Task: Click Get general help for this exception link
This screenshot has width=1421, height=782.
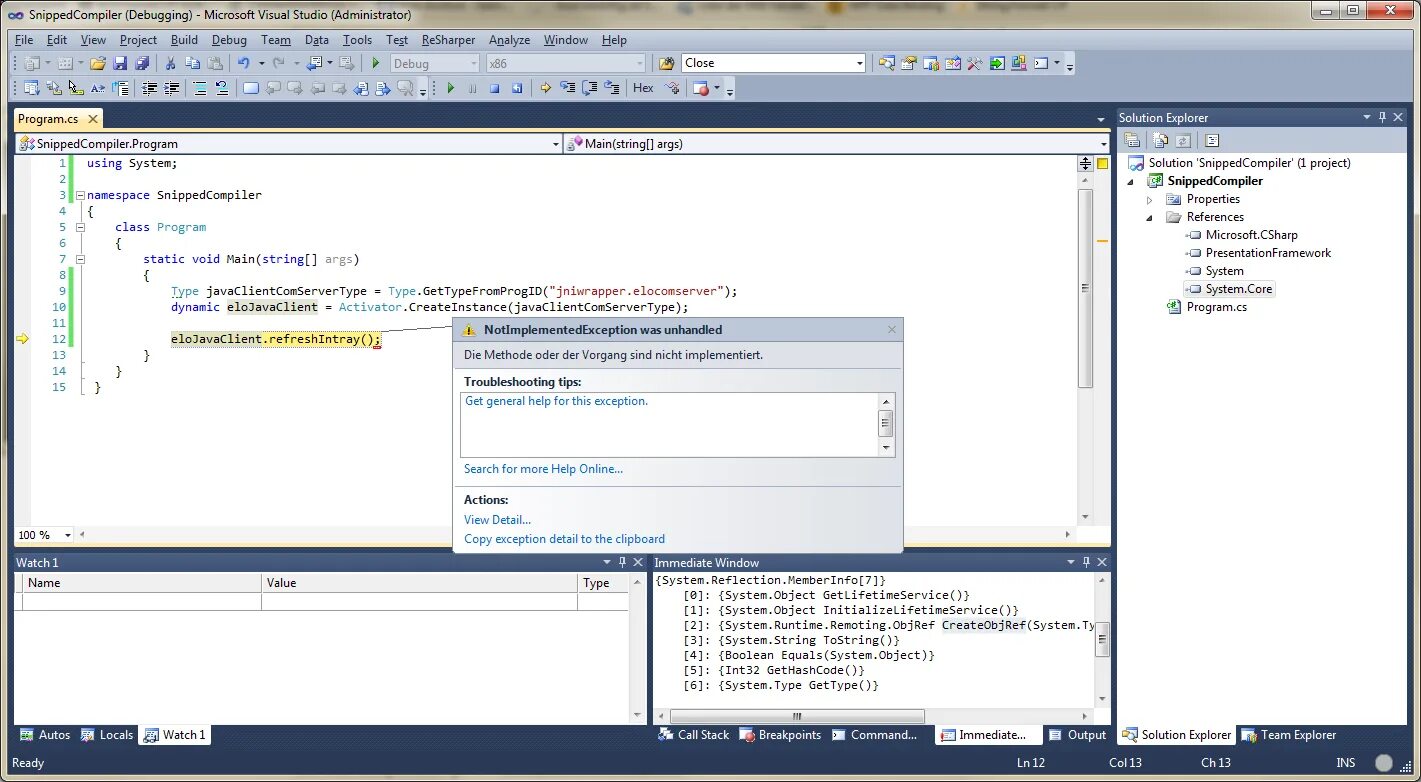Action: click(557, 401)
